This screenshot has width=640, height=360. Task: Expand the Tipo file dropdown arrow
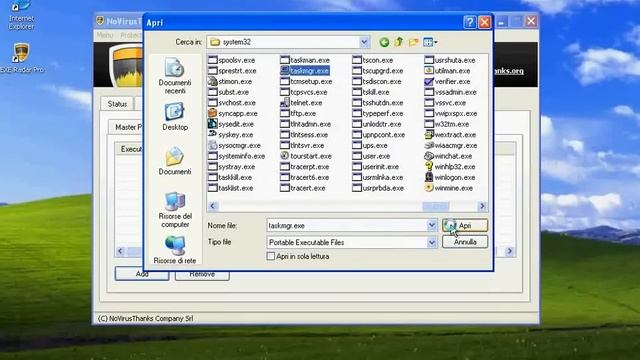pos(432,242)
